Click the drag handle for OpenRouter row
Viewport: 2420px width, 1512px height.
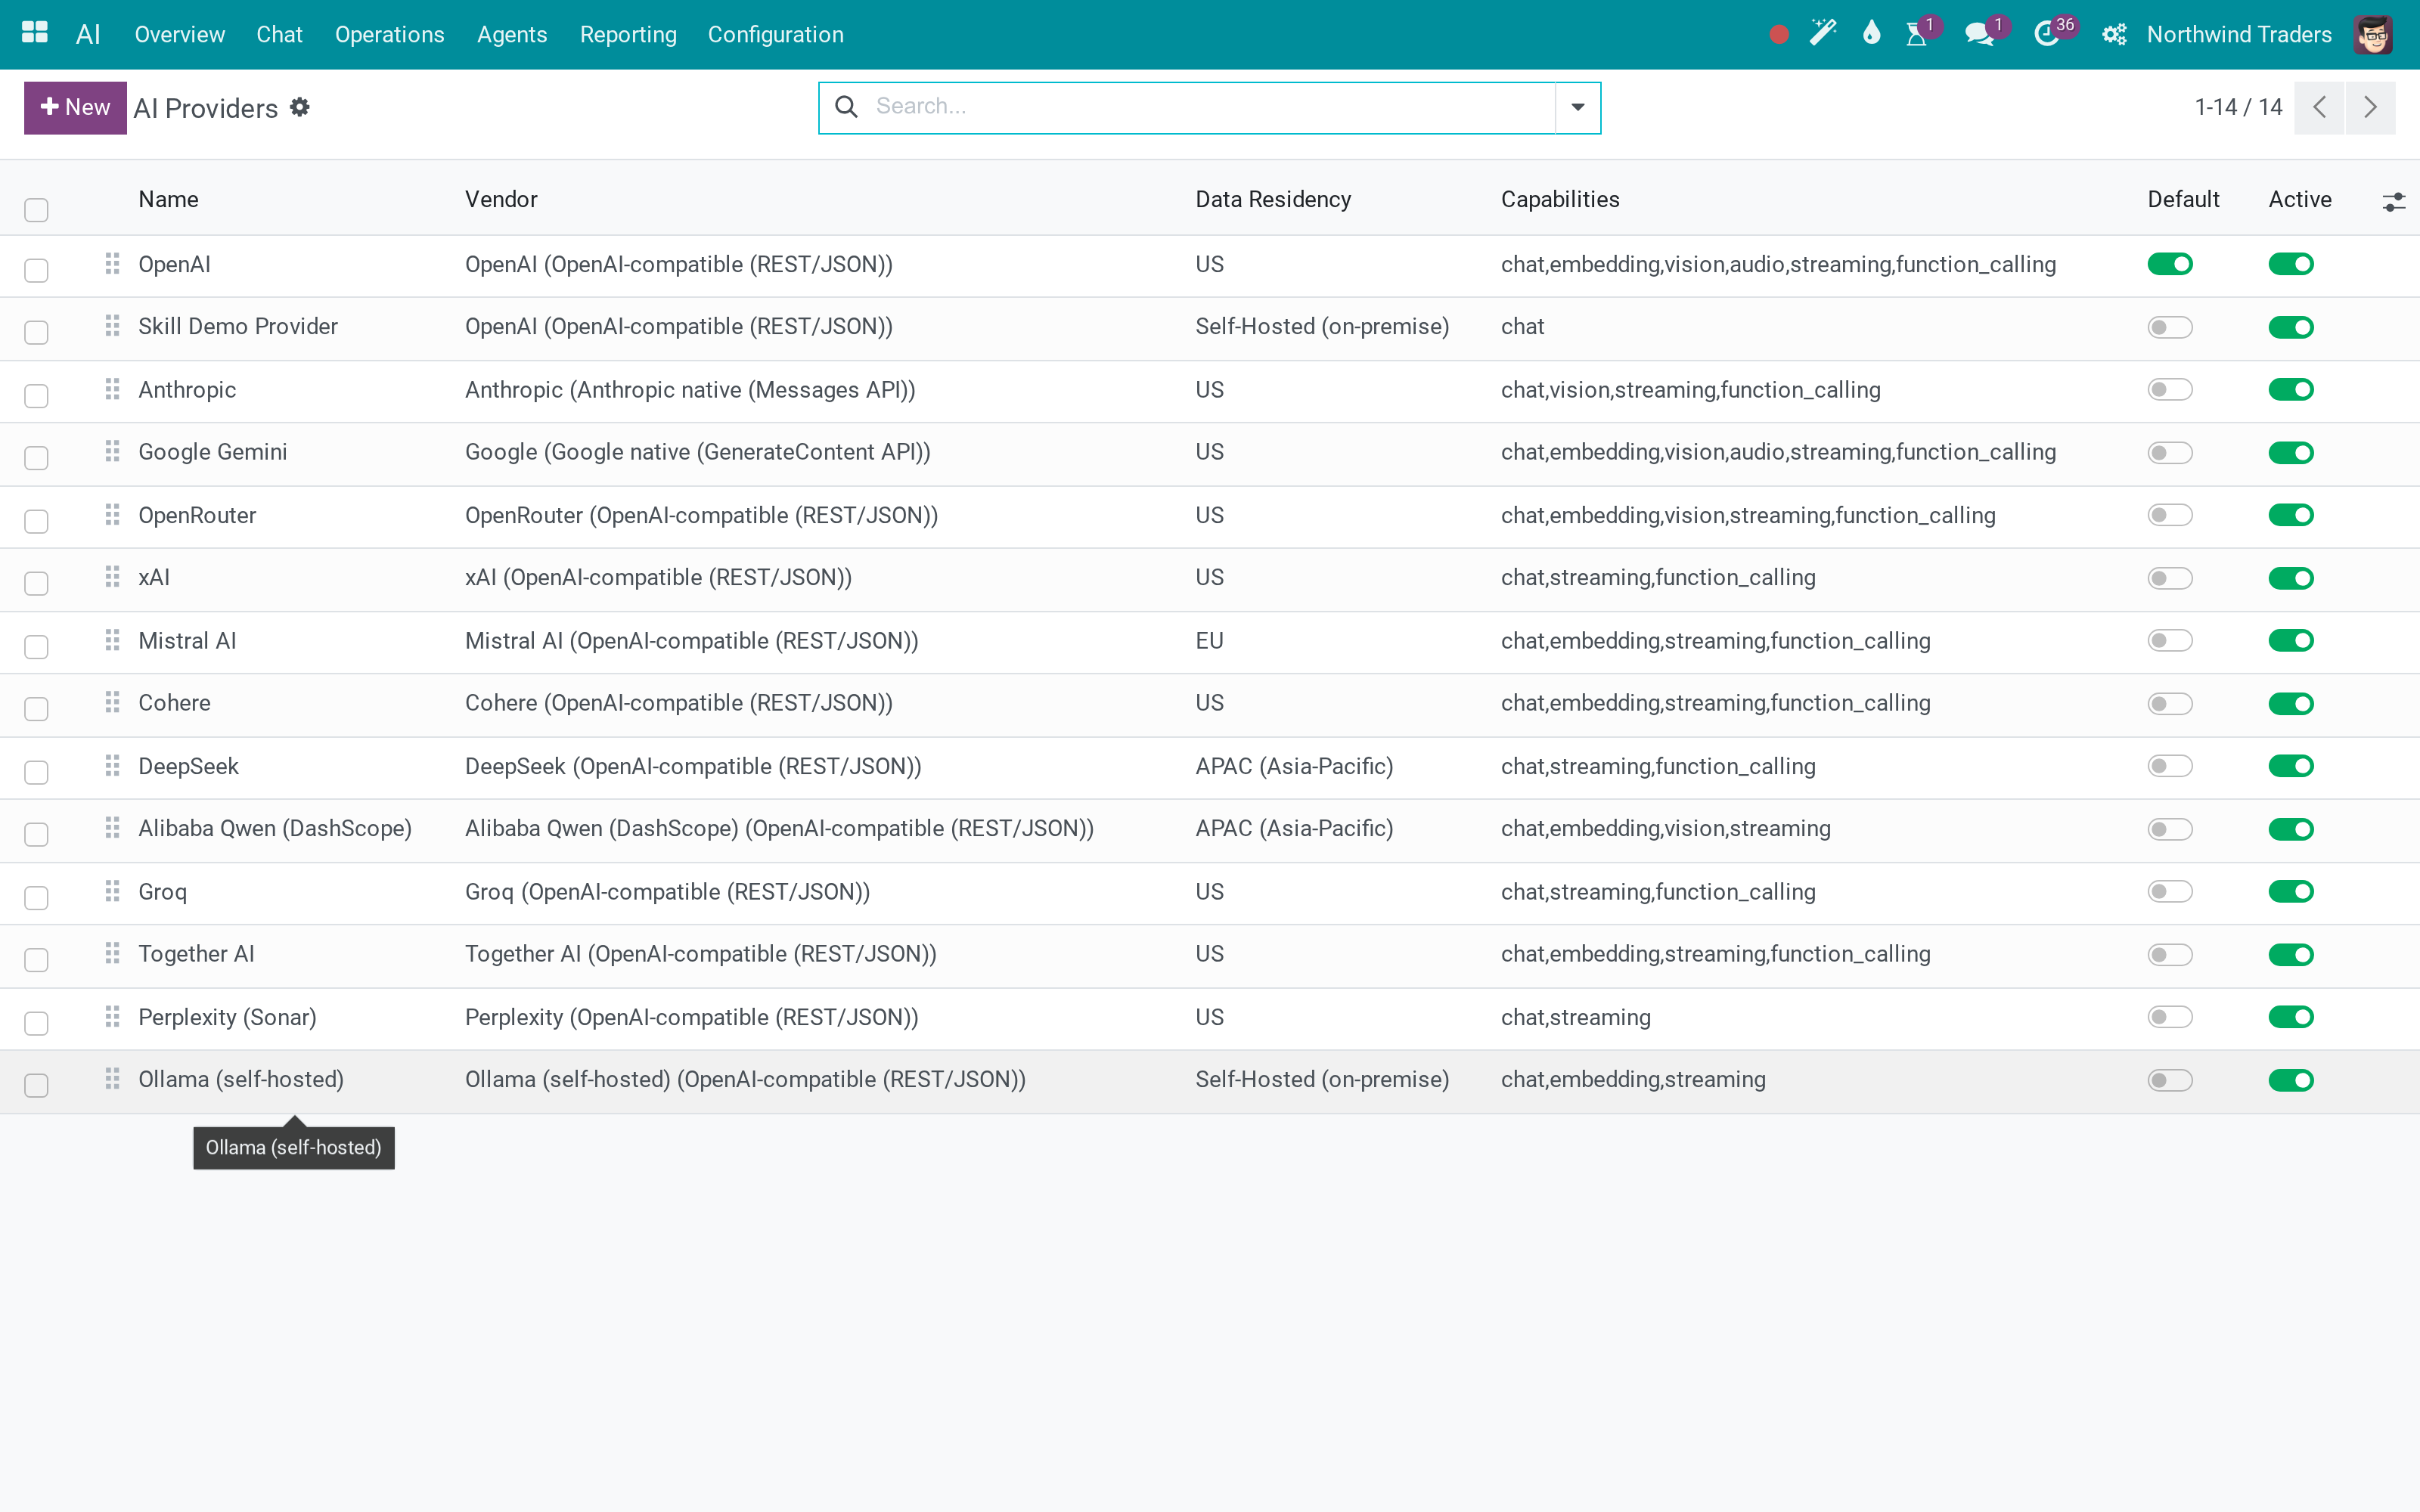[112, 515]
